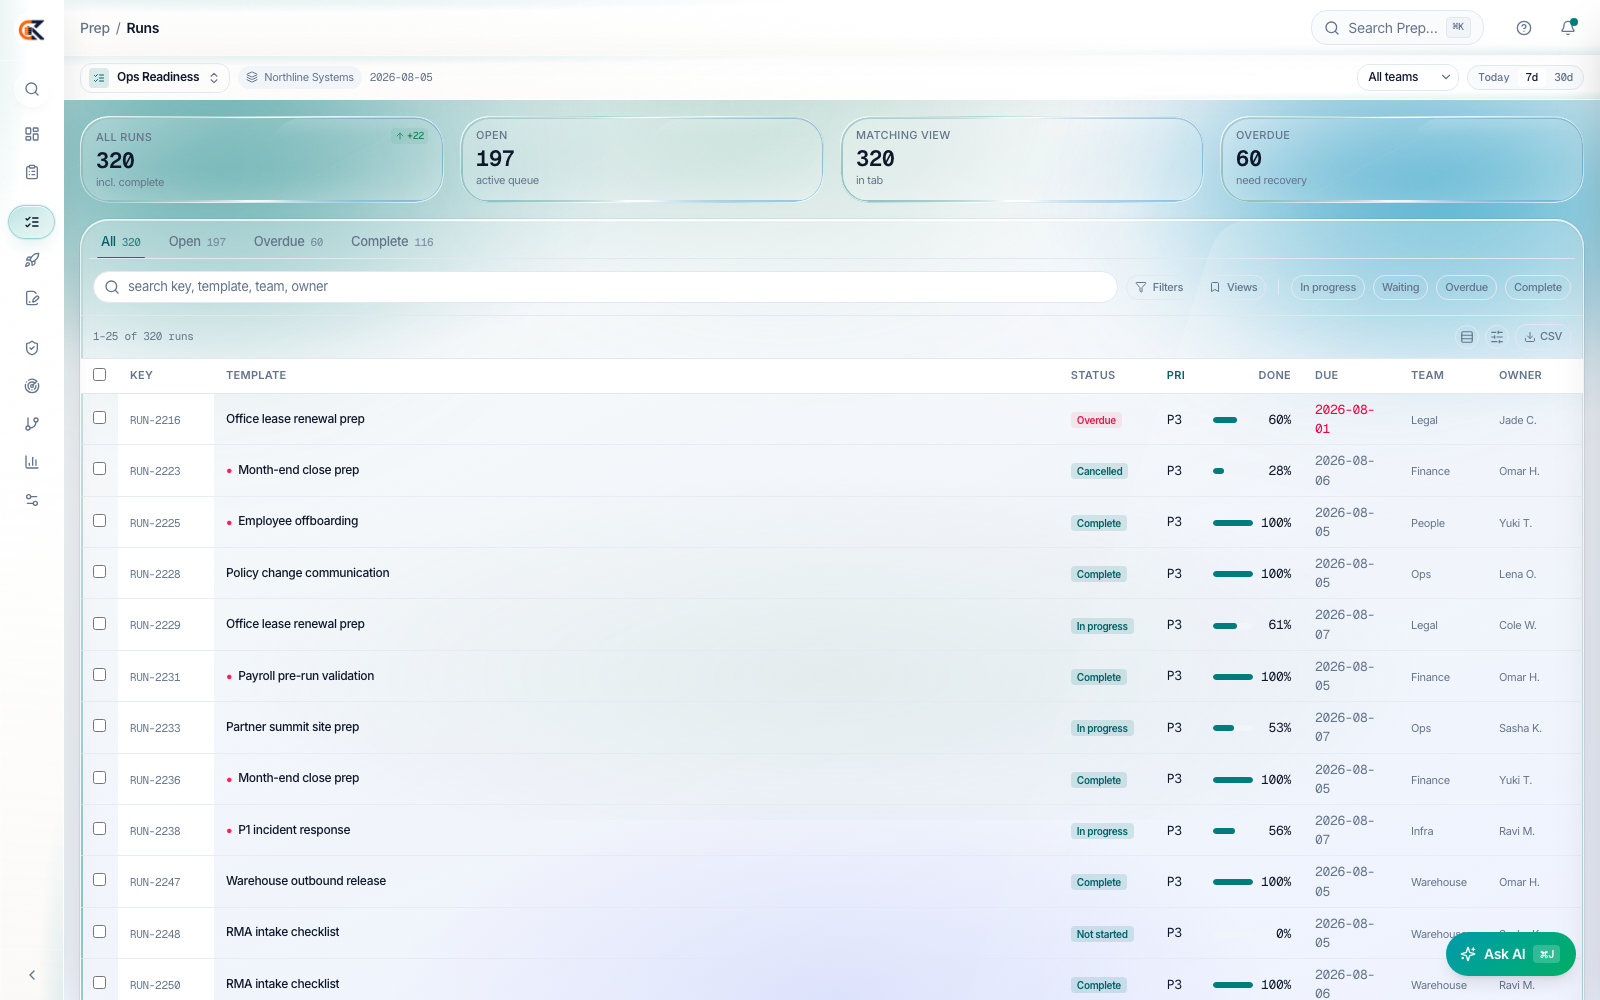Select the Today range
Image resolution: width=1600 pixels, height=1000 pixels.
pos(1493,77)
